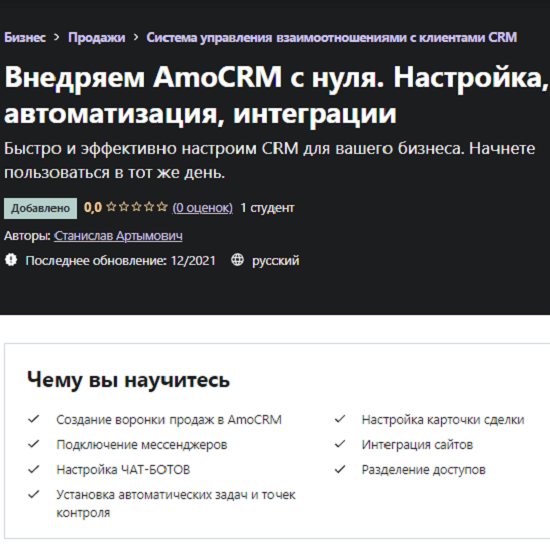550x550 pixels.
Task: Click 'Последнее обновление: 12/2021' text
Action: (x=120, y=261)
